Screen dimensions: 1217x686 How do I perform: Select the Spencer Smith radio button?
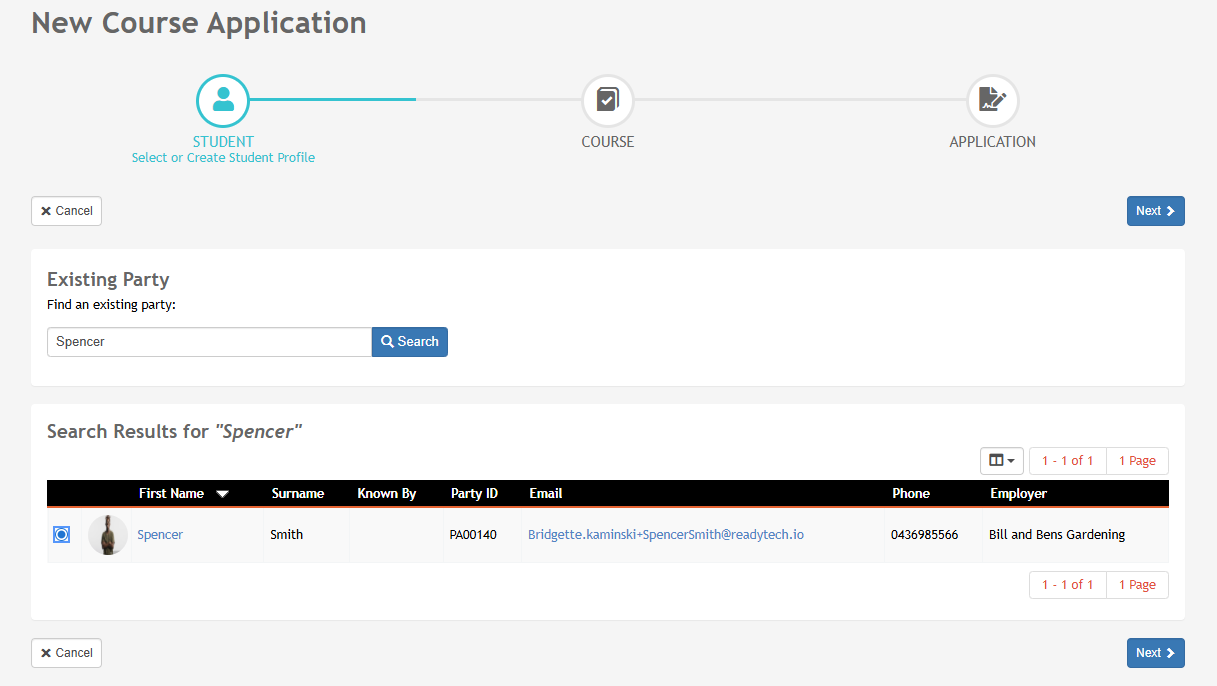point(61,535)
